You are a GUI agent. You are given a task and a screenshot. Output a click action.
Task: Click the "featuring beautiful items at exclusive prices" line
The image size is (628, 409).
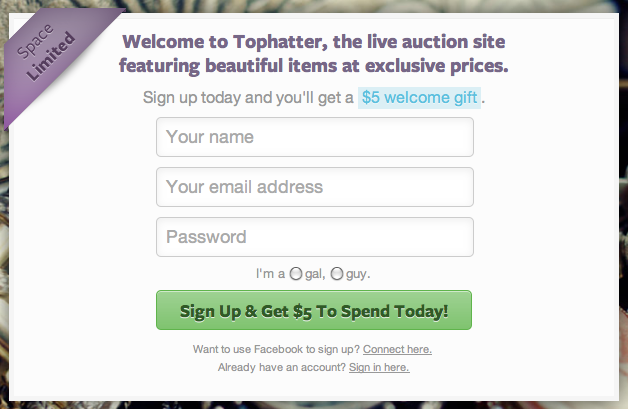313,67
